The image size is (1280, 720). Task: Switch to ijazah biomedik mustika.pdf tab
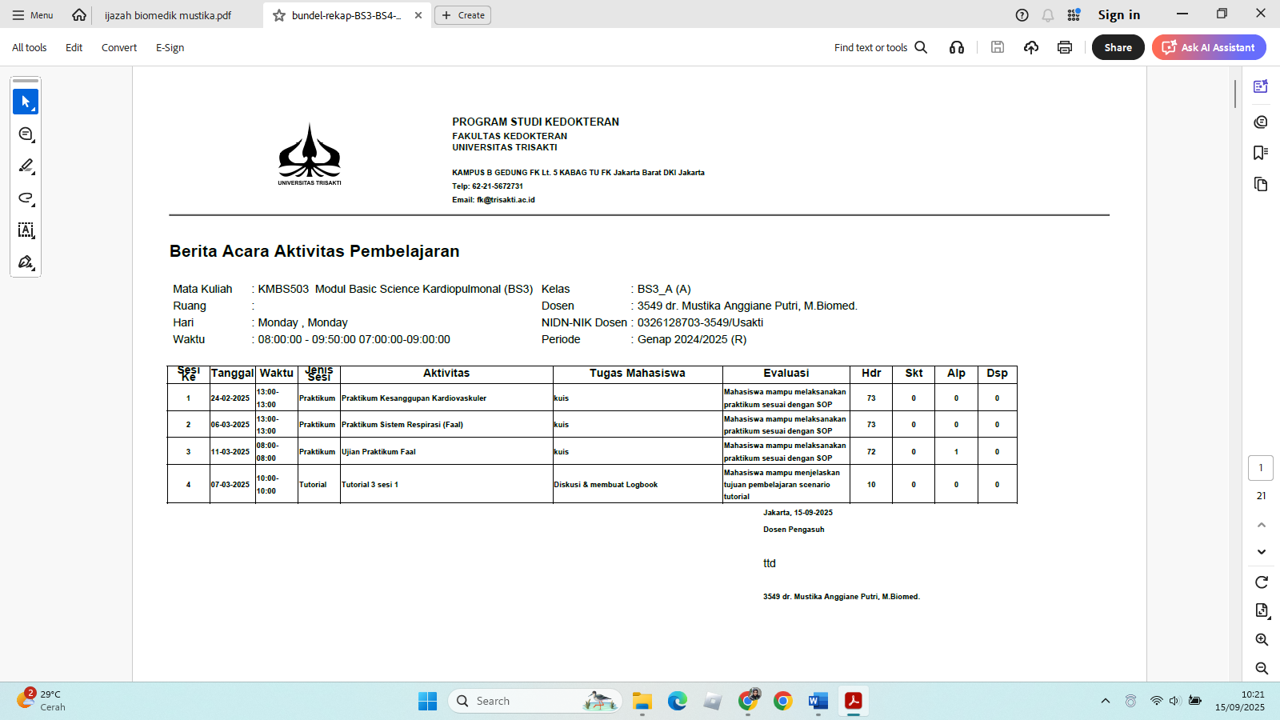coord(168,15)
